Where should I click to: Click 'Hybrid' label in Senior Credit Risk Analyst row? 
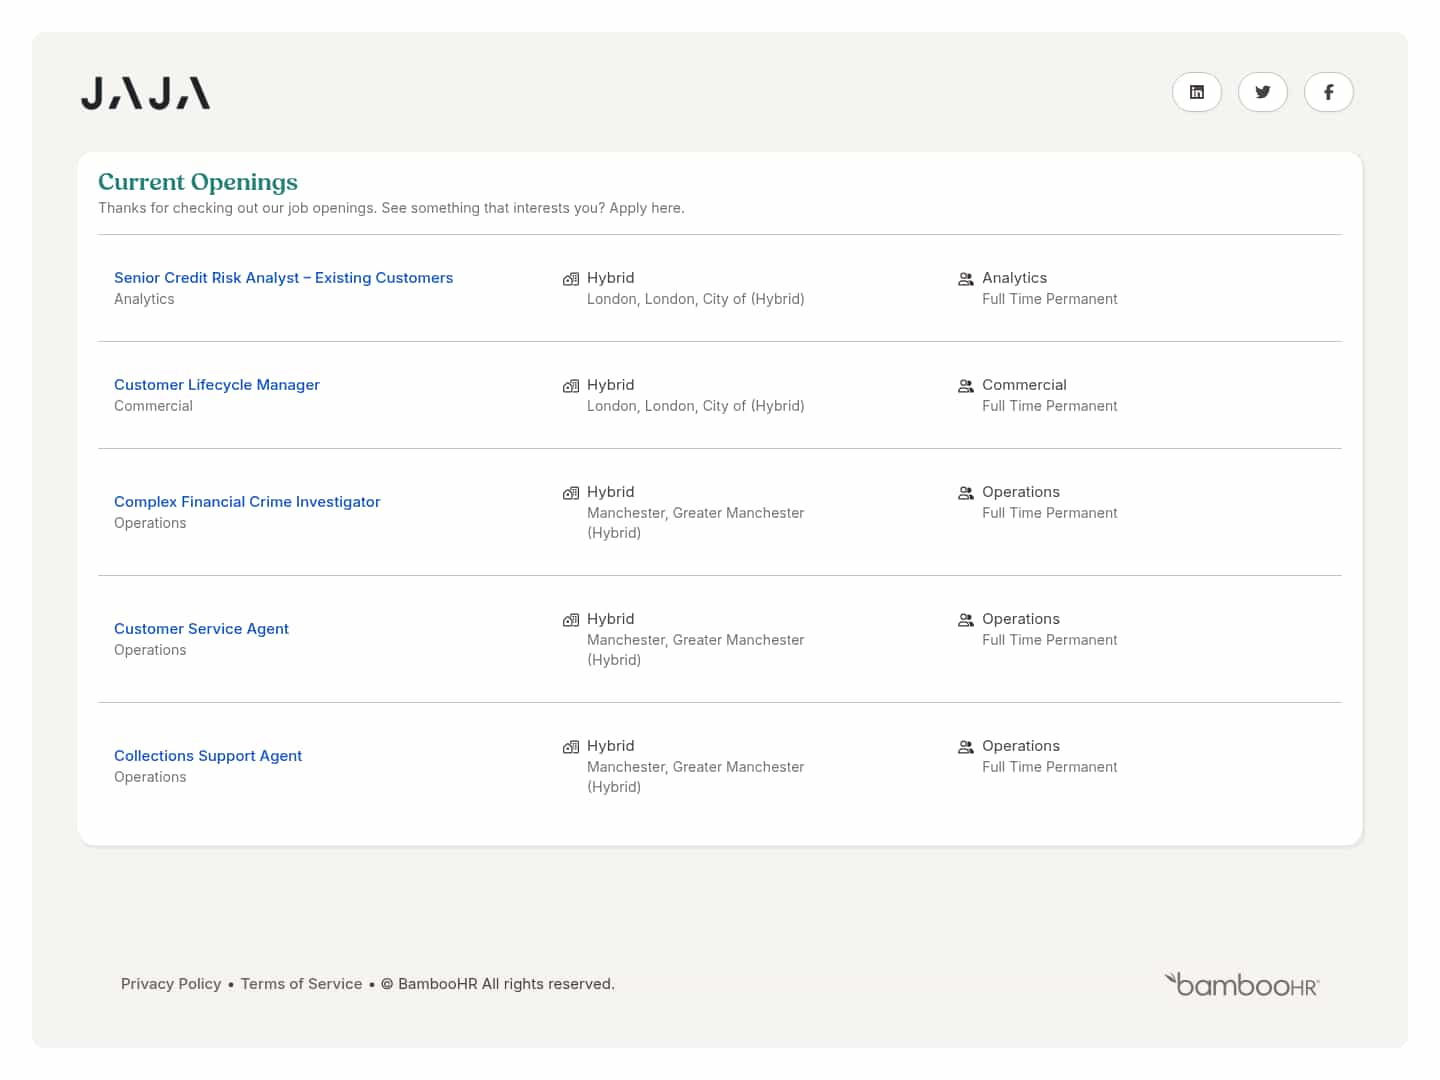[611, 278]
